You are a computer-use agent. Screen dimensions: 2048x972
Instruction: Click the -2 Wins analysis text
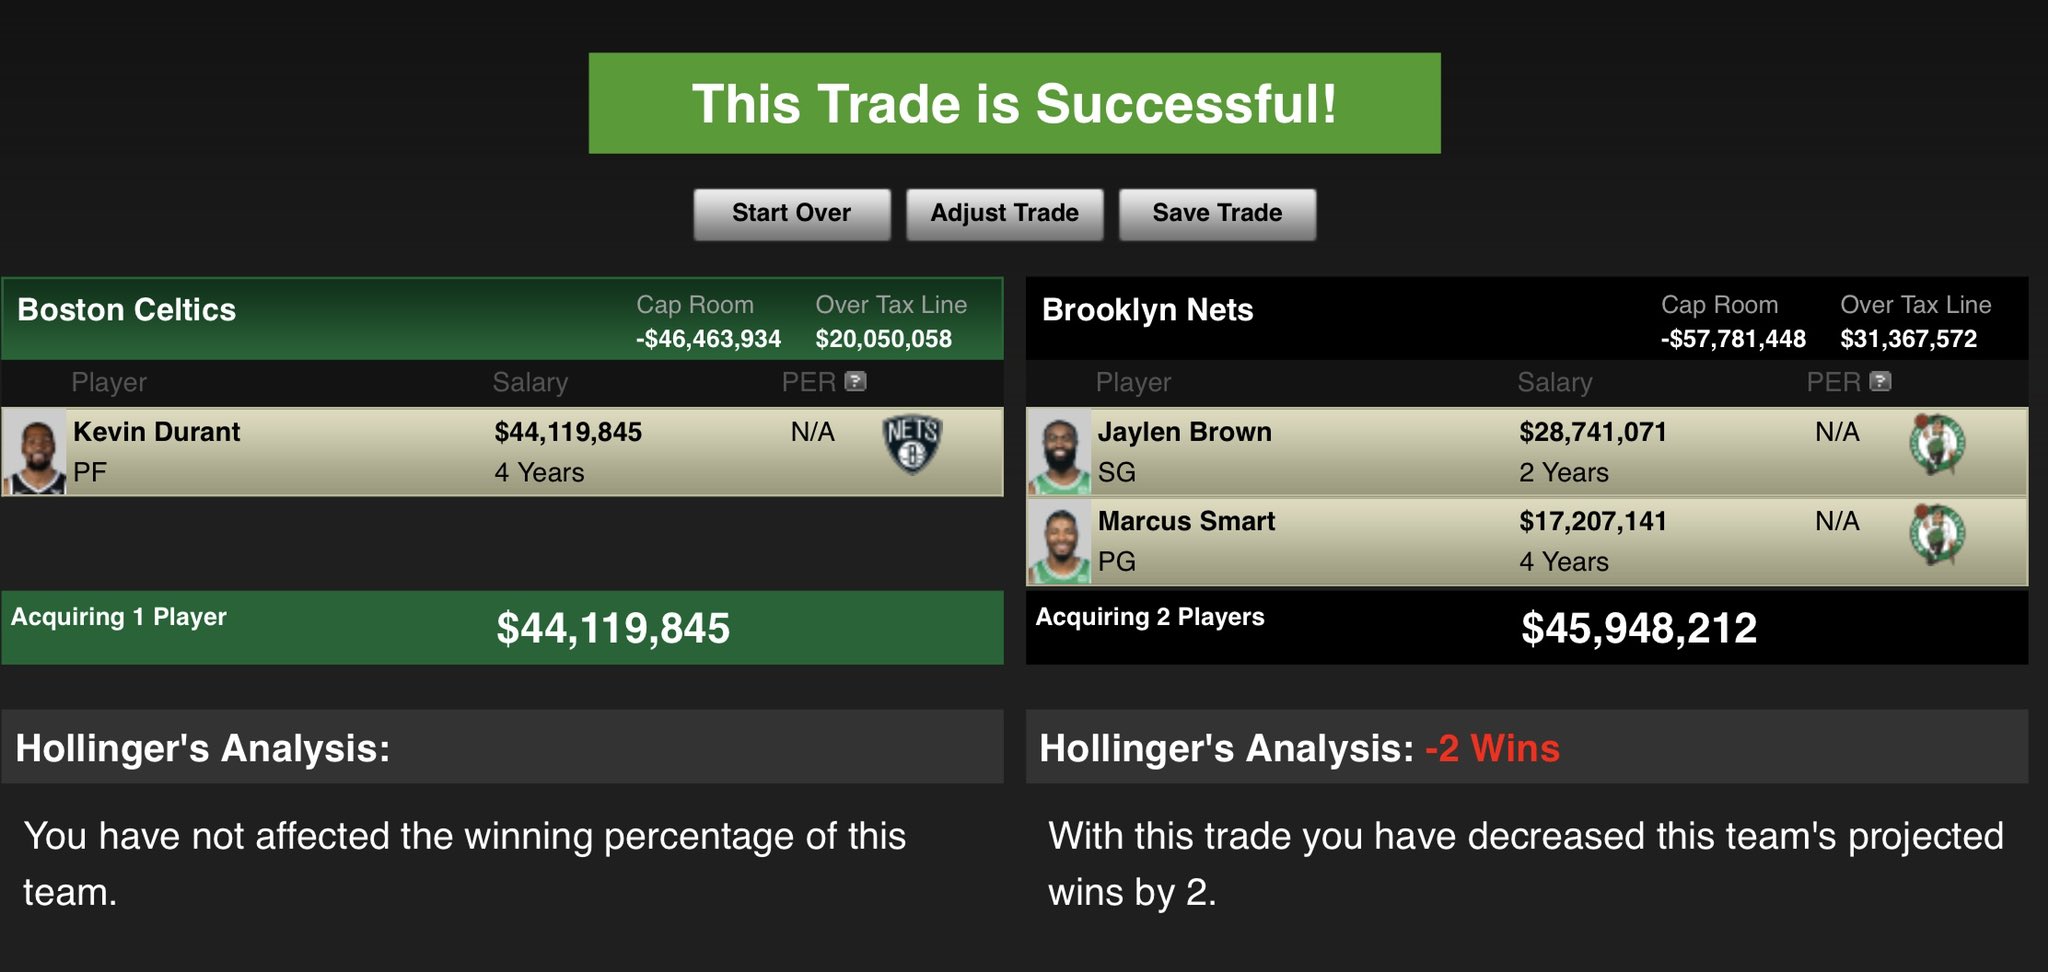[x=1492, y=748]
